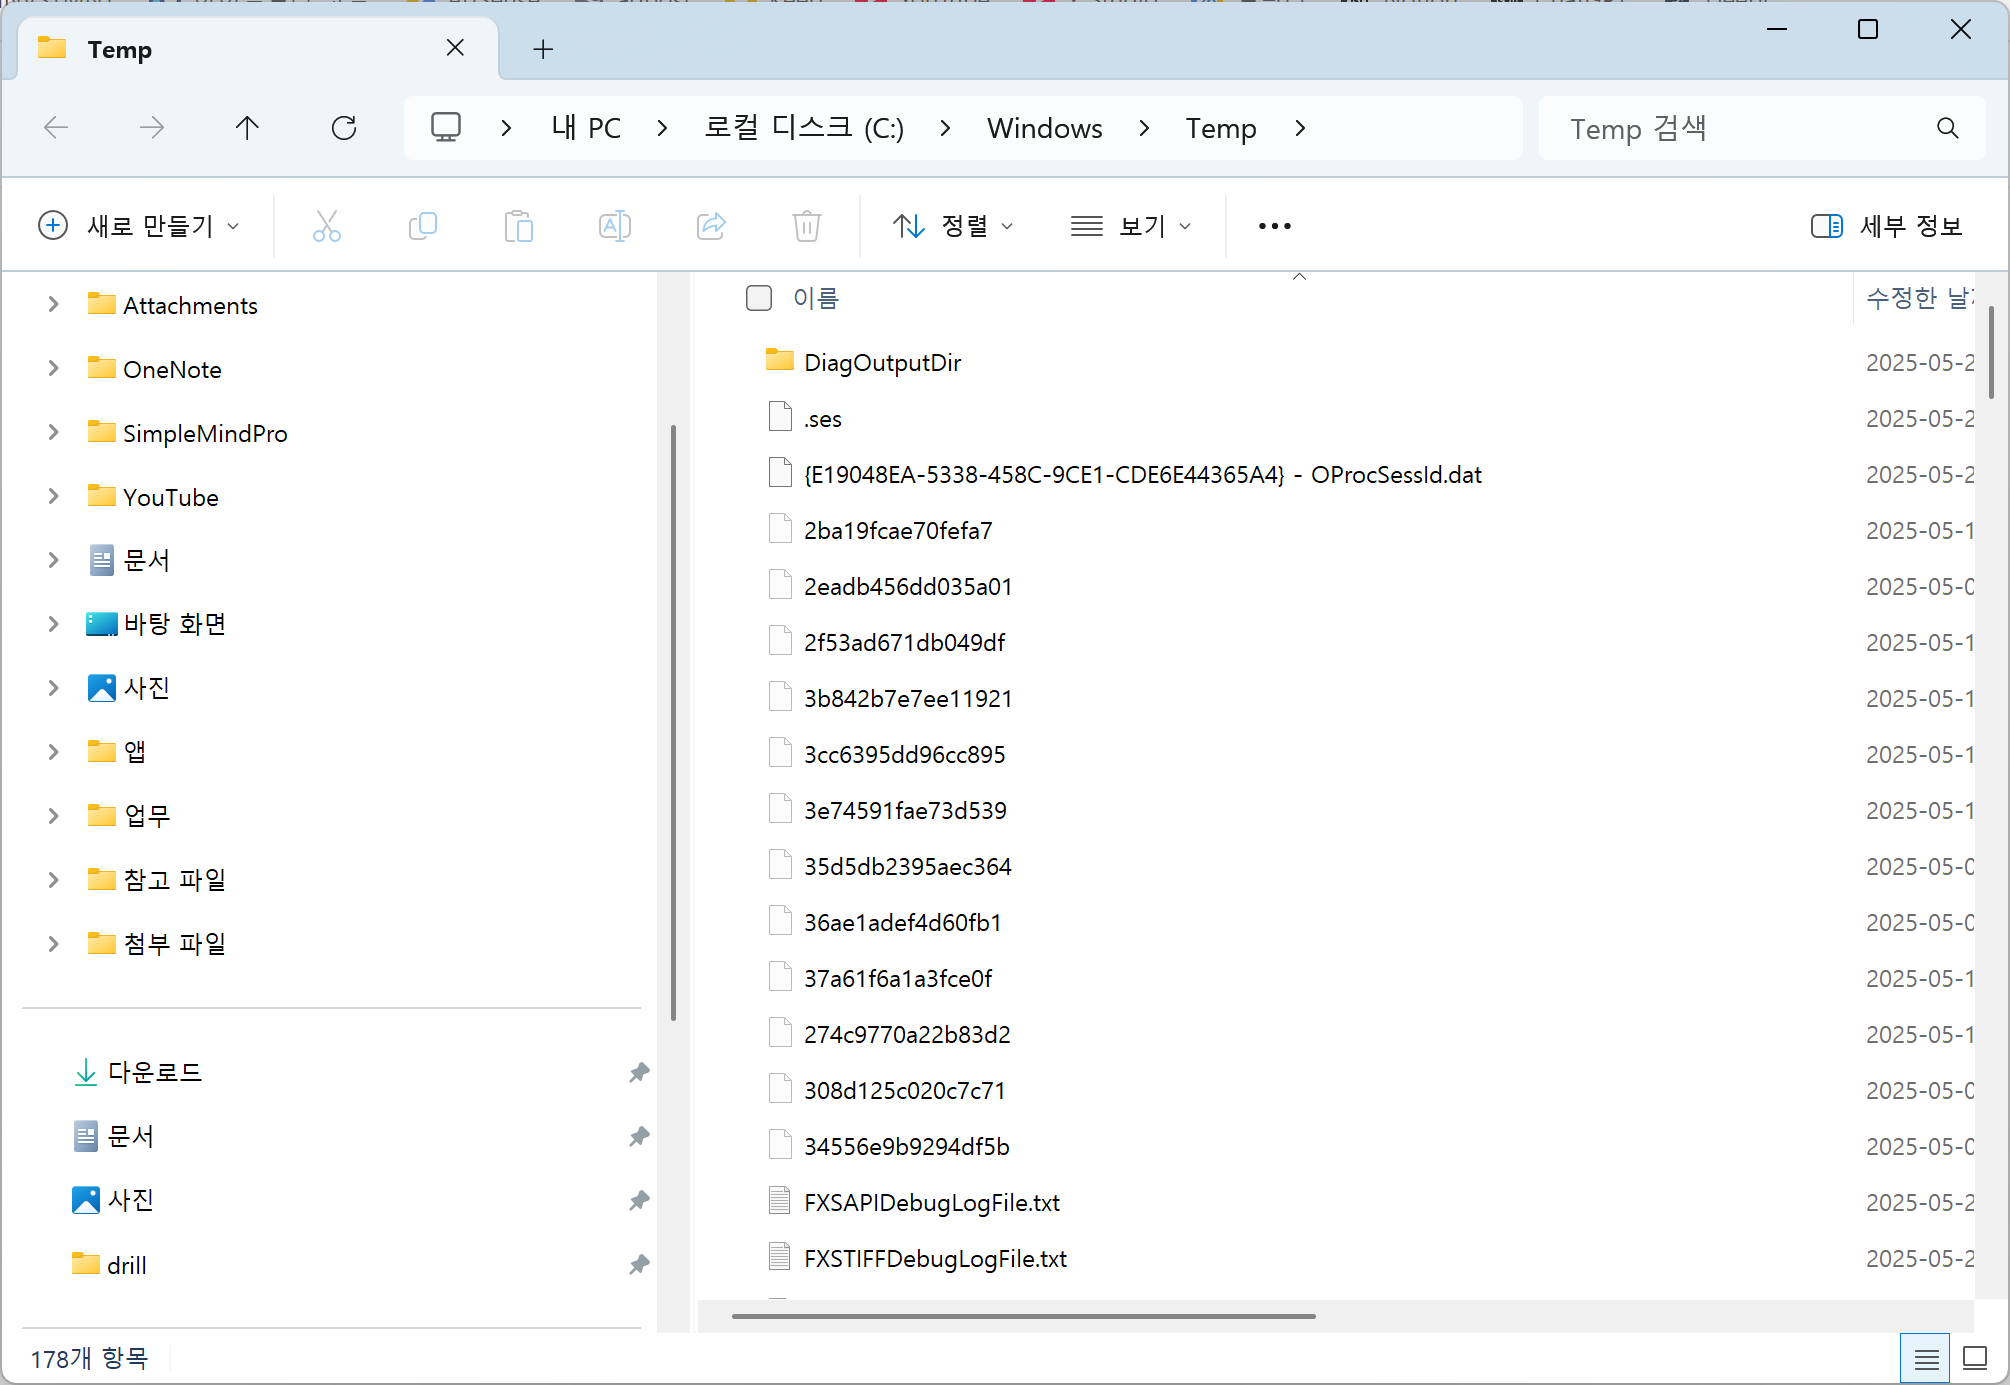Click the Rename toolbar icon
This screenshot has width=2010, height=1385.
click(615, 226)
